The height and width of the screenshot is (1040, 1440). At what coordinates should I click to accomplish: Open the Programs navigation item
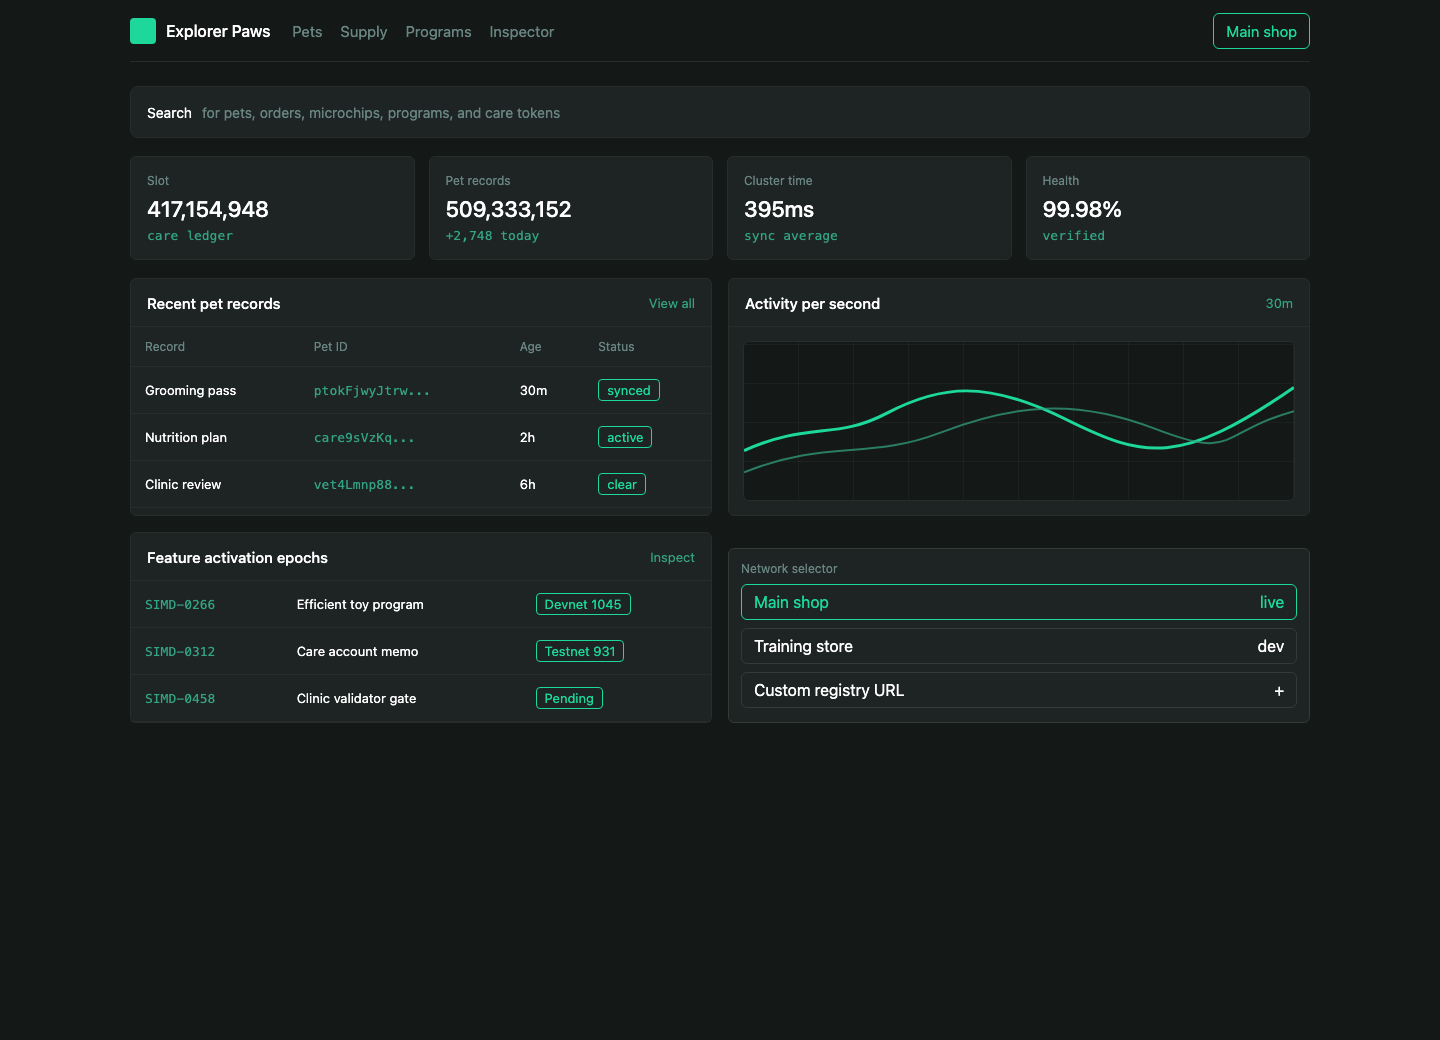[x=438, y=32]
